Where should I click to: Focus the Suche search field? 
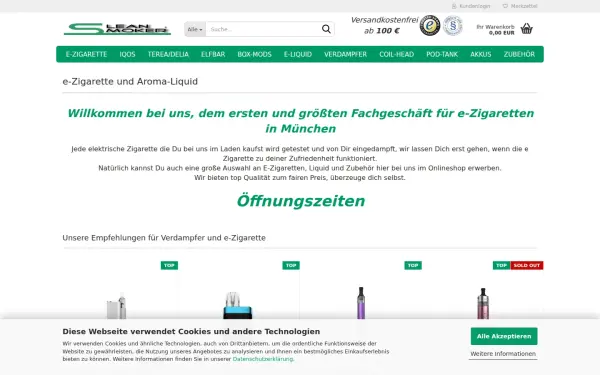click(x=263, y=29)
